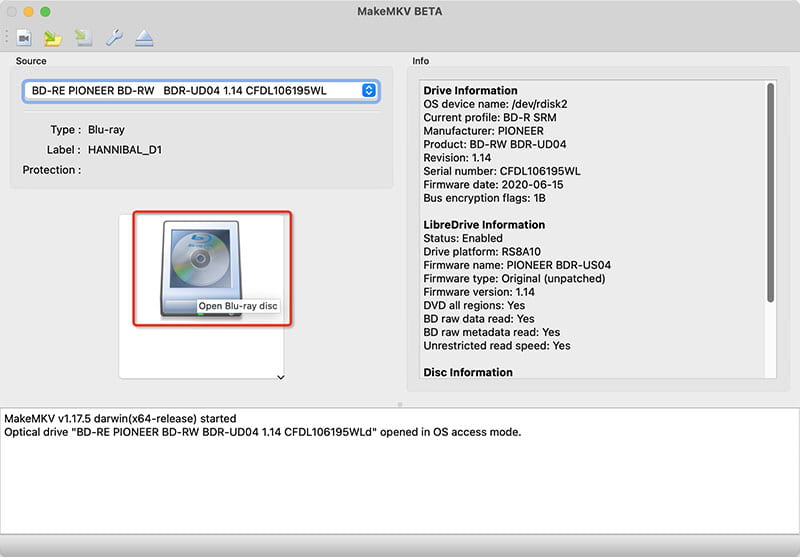Click the Source dropdown blue arrow stepper
Screen dimensions: 800x557
369,91
